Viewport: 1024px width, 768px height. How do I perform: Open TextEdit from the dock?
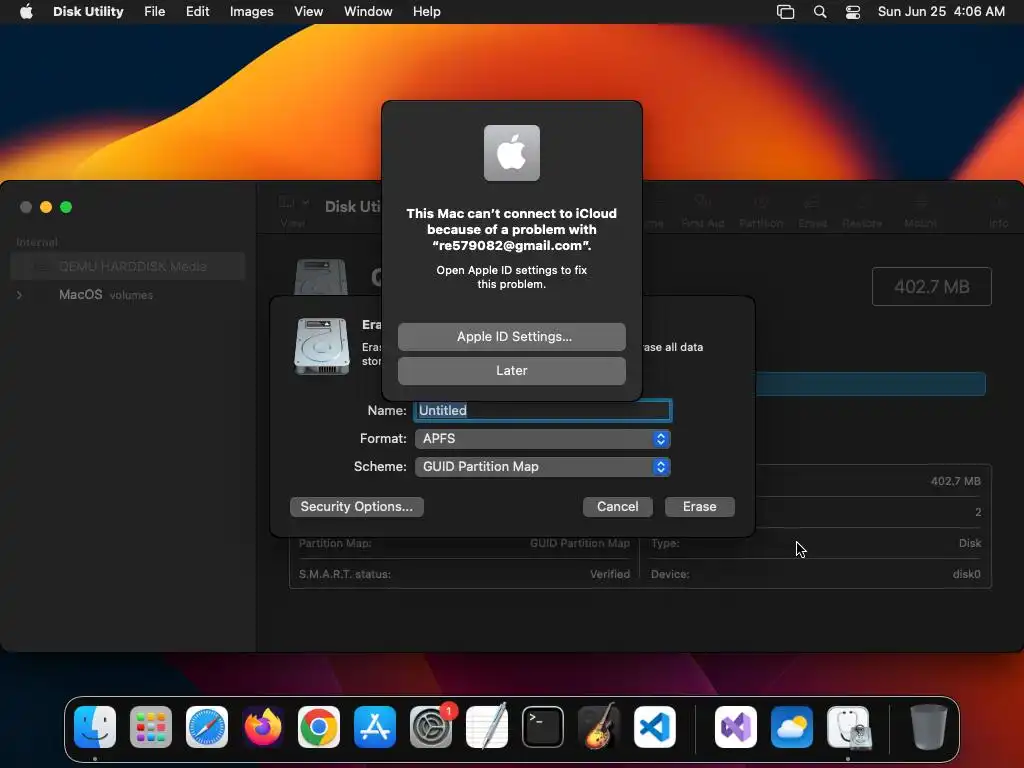pos(487,727)
